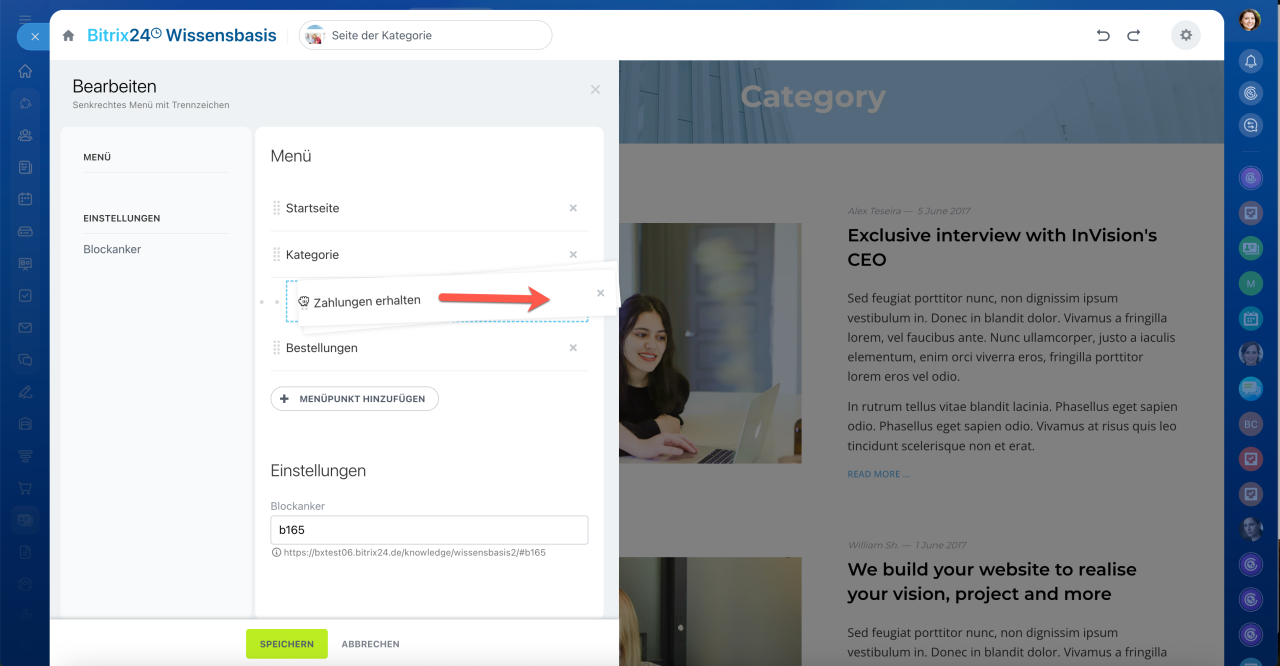Click Menüpunkt hinzufügen button
Screen dimensions: 1280x666
point(355,398)
